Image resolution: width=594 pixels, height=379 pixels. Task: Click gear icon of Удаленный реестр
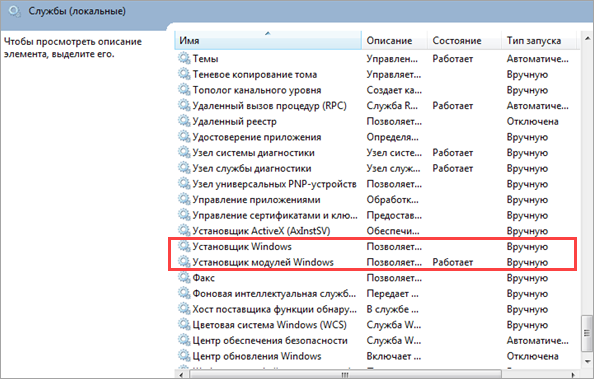coord(184,121)
